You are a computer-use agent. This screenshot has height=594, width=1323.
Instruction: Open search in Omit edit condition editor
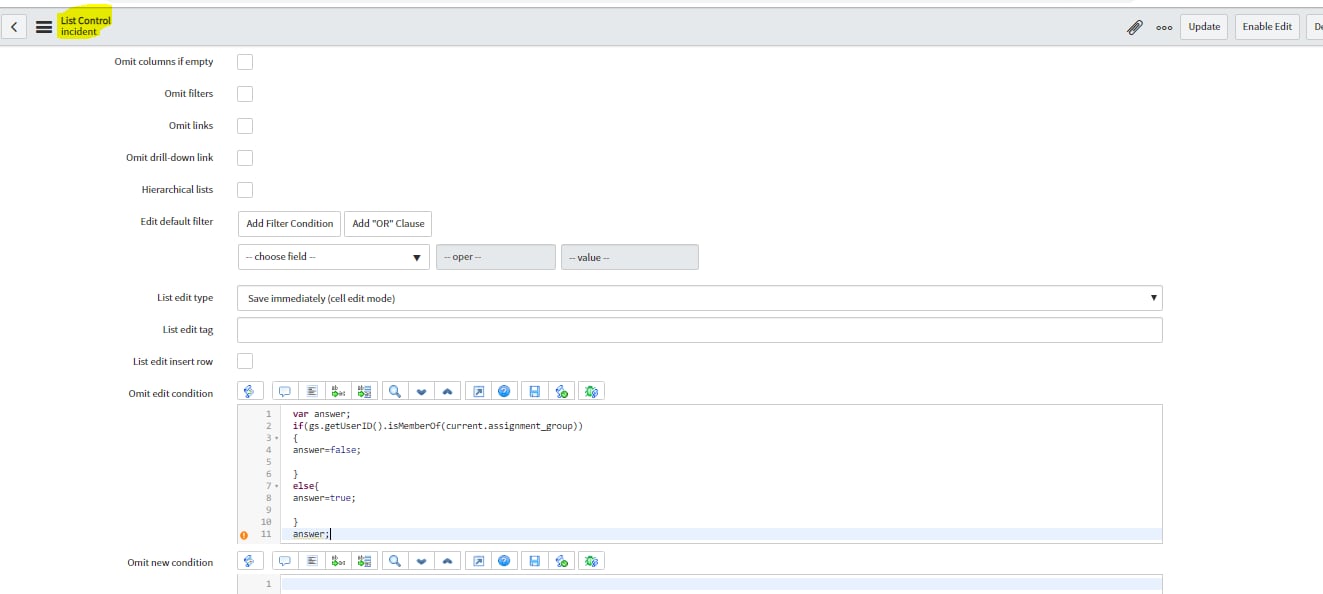(x=395, y=392)
